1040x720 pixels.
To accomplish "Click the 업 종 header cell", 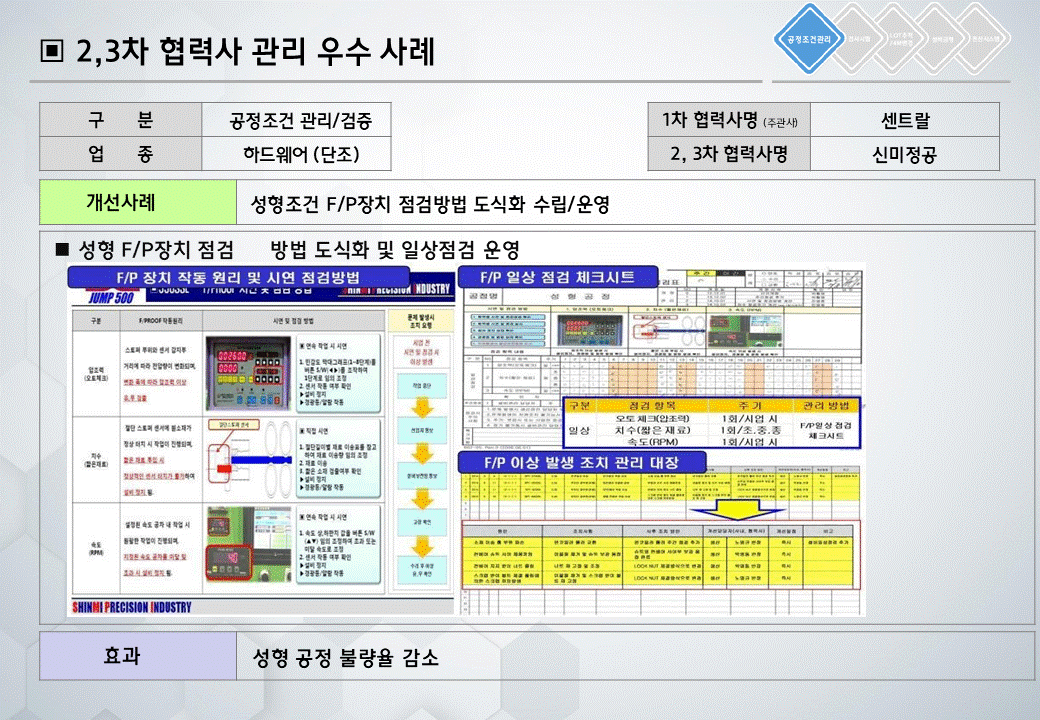I will pyautogui.click(x=121, y=154).
